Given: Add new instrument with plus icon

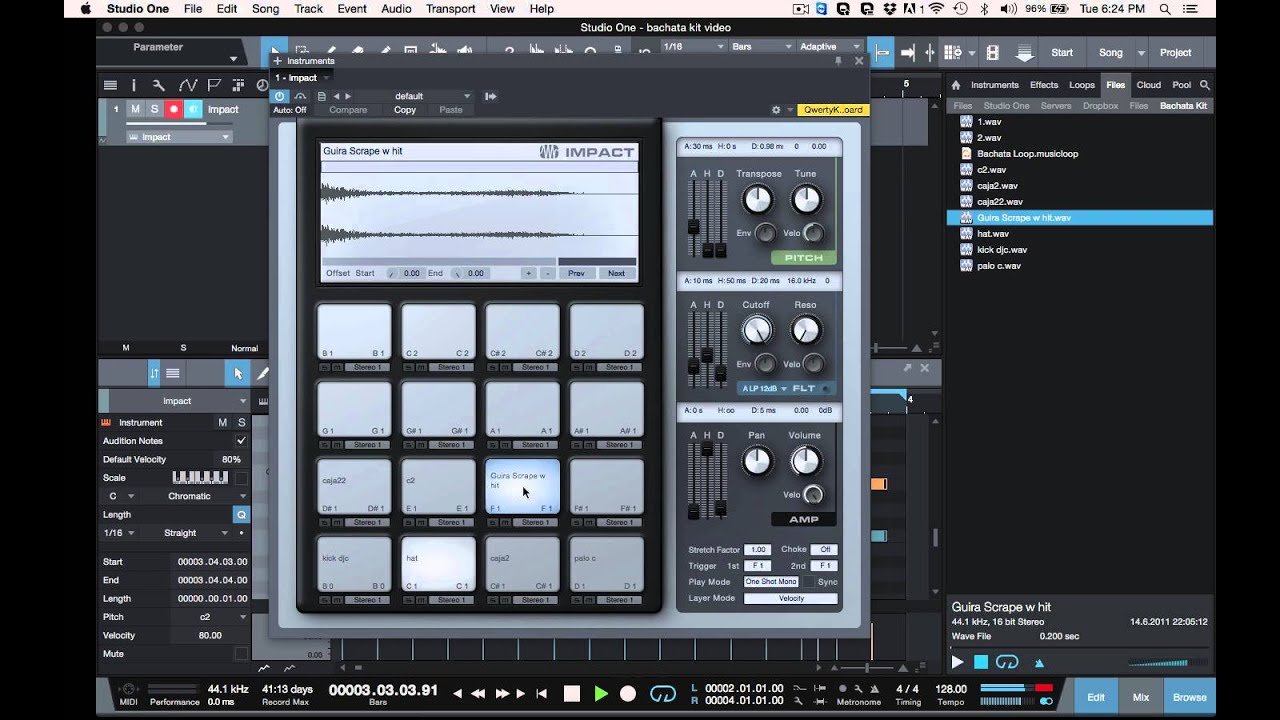Looking at the screenshot, I should click(x=277, y=61).
